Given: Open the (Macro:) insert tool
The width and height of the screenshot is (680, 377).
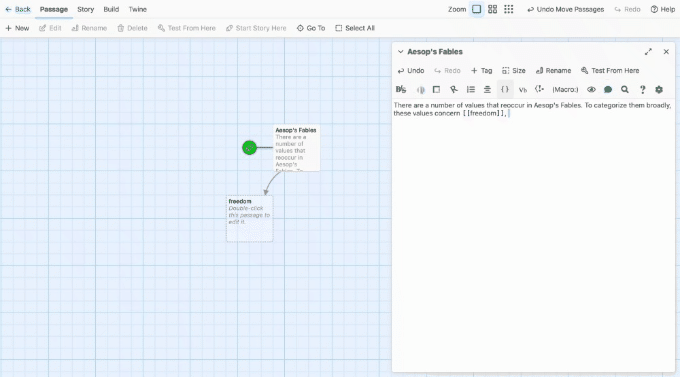Looking at the screenshot, I should pyautogui.click(x=565, y=90).
